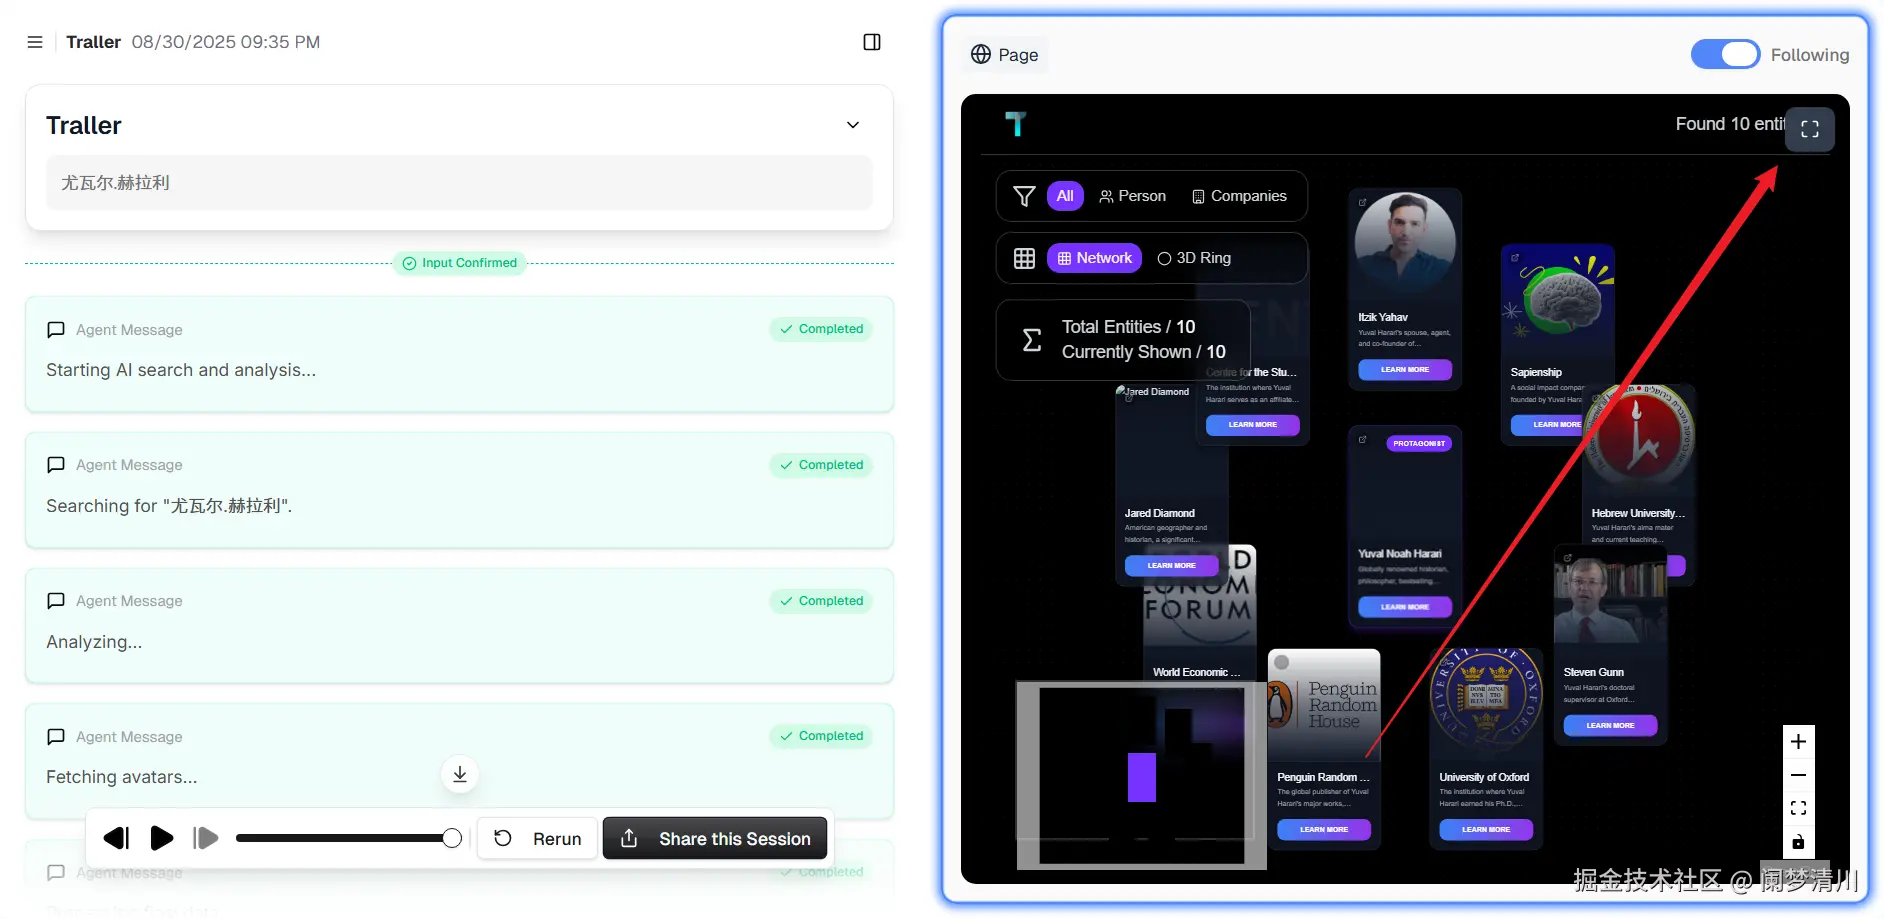This screenshot has width=1884, height=919.
Task: Click Learn More on Penguin Random House card
Action: pos(1324,830)
